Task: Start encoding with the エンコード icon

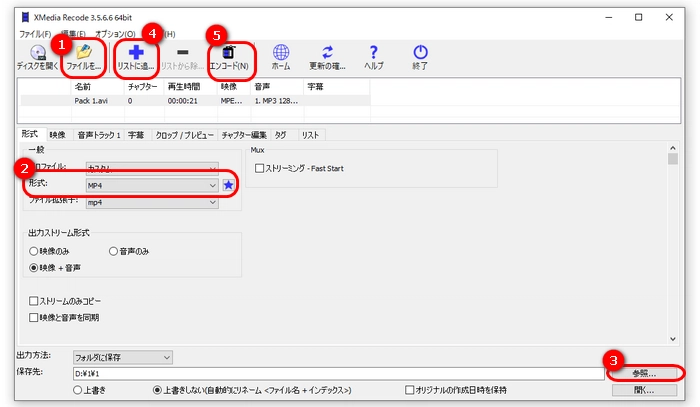Action: tap(229, 55)
